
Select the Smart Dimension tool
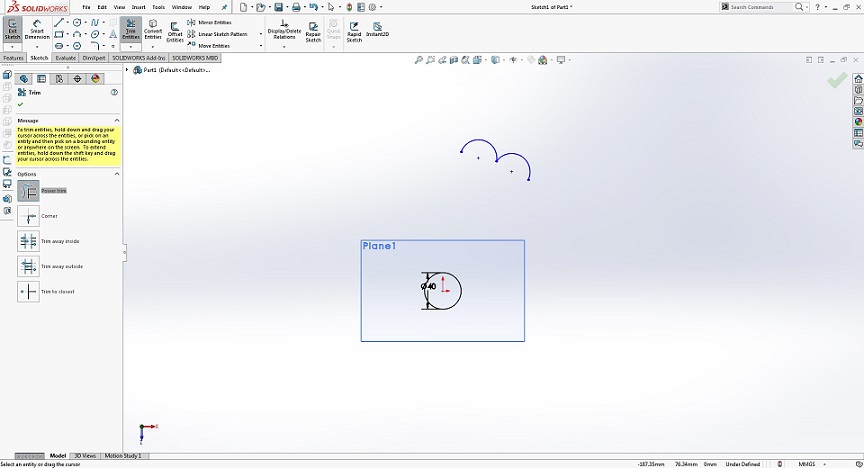[37, 29]
